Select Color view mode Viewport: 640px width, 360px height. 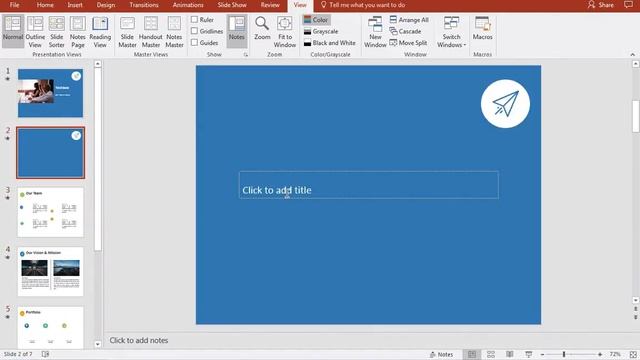coord(316,20)
